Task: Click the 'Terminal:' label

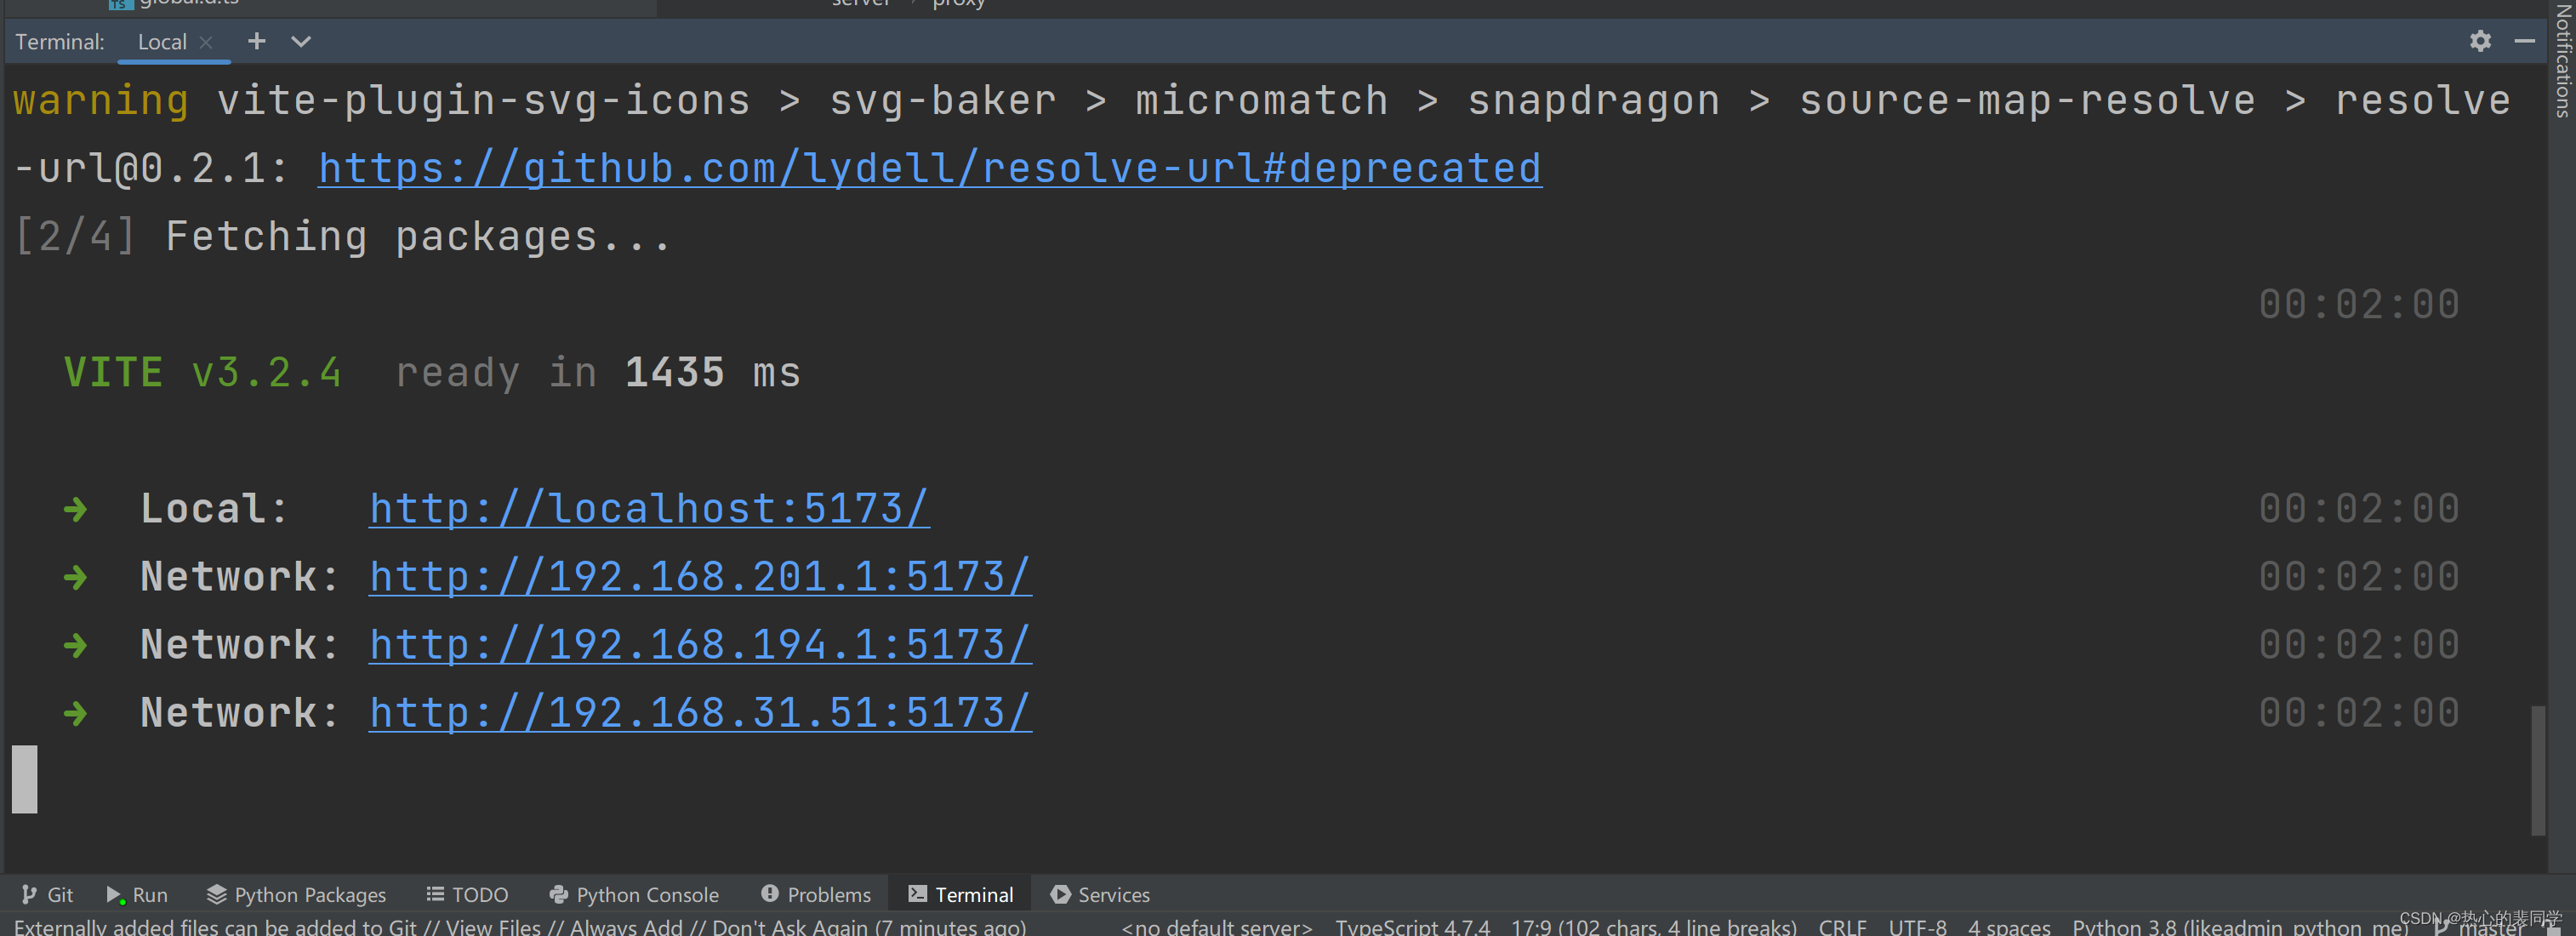Action: tap(60, 42)
